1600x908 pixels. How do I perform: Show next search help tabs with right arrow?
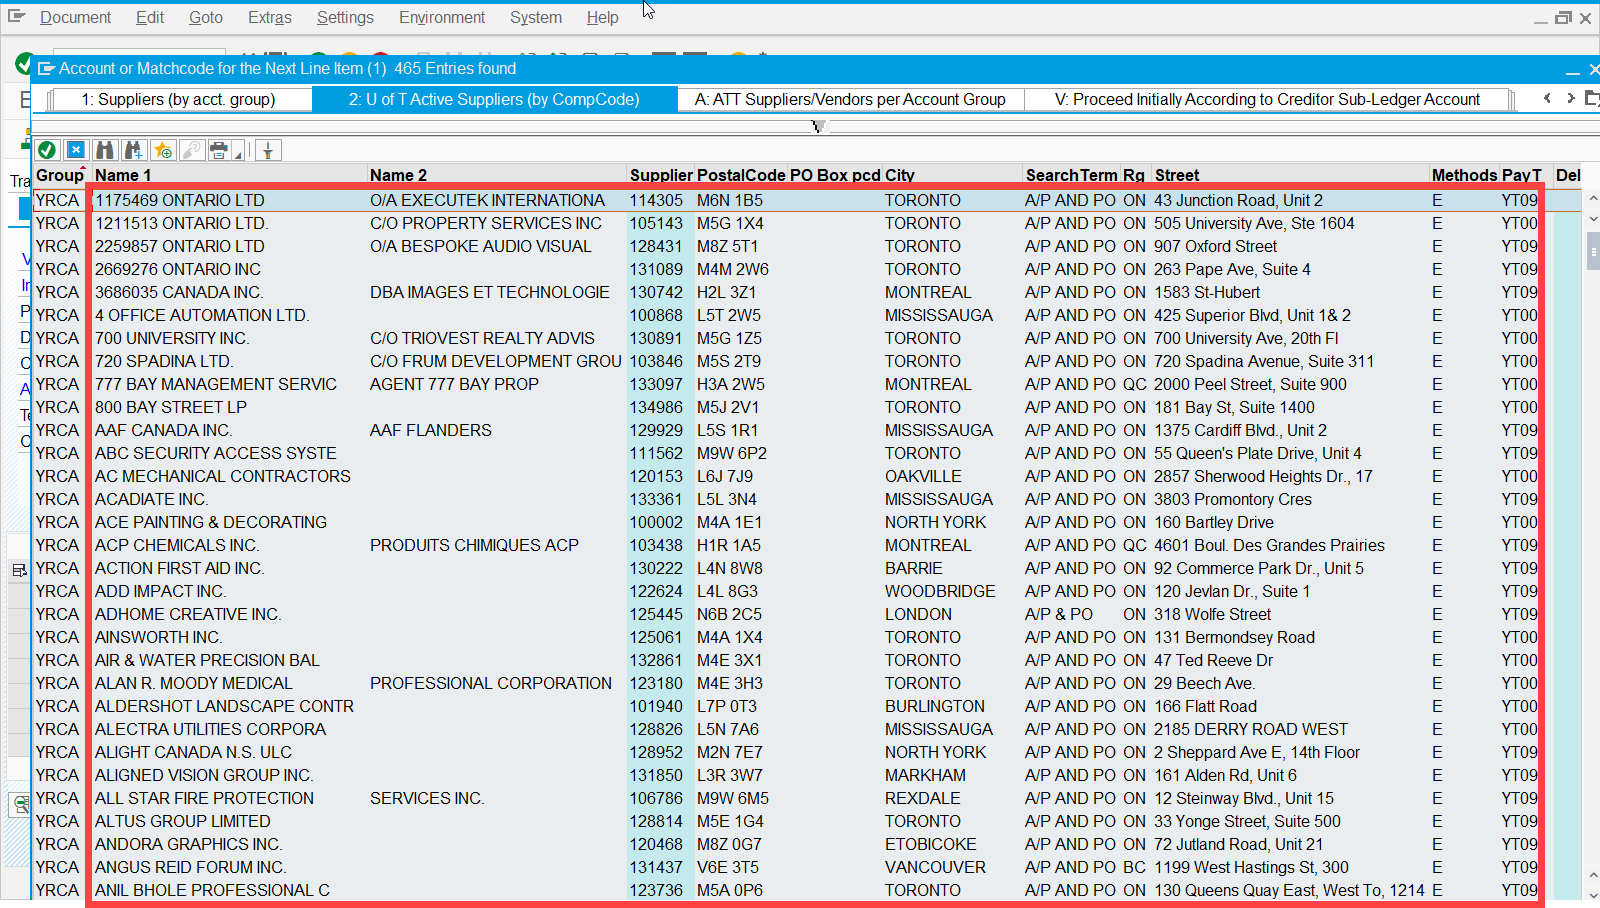pos(1570,98)
